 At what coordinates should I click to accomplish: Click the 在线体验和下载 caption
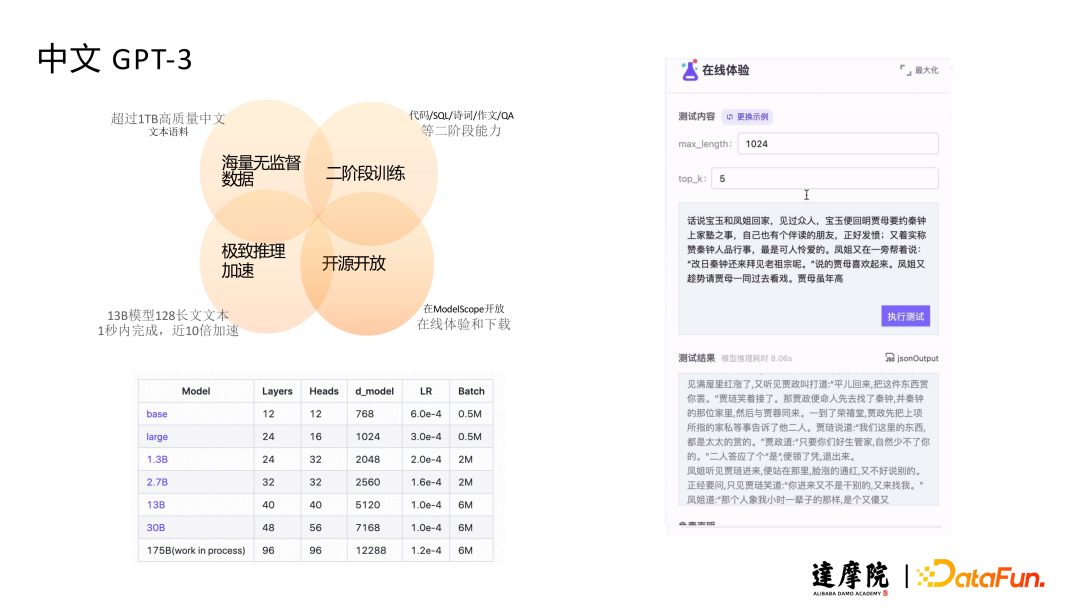[x=464, y=324]
